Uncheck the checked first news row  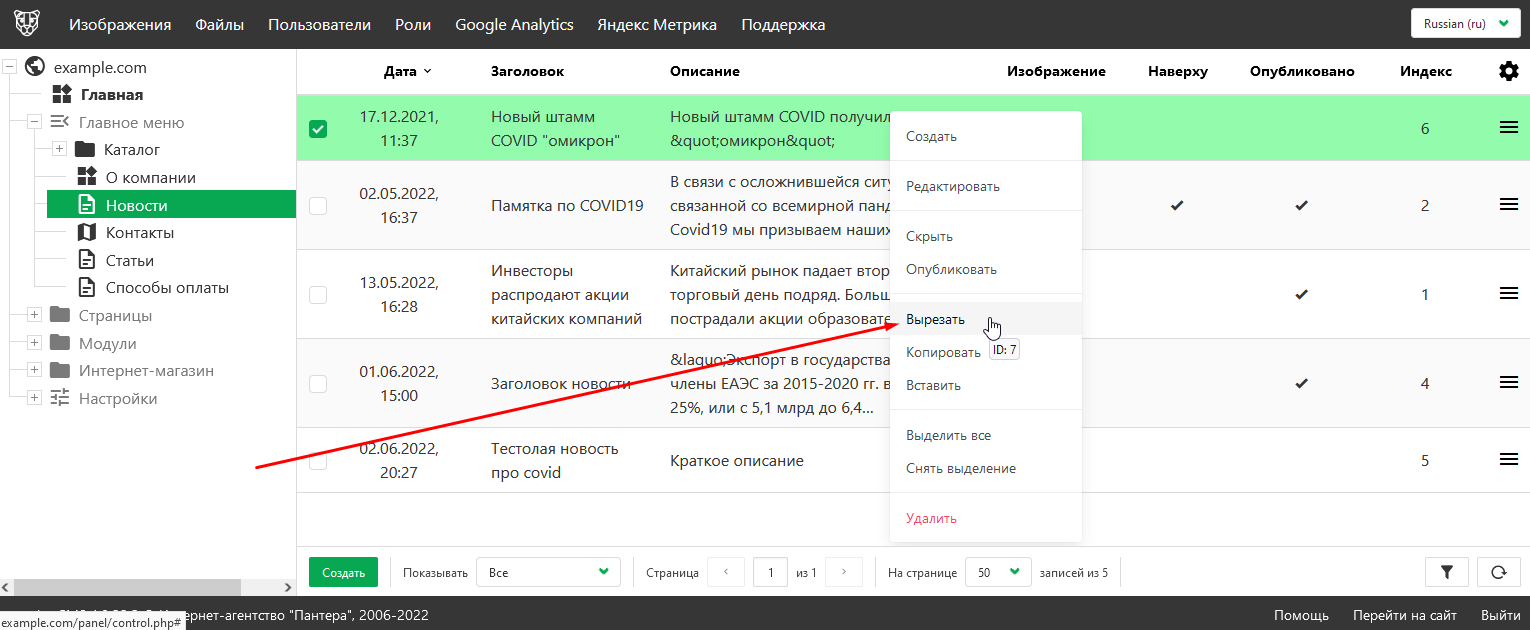click(318, 129)
